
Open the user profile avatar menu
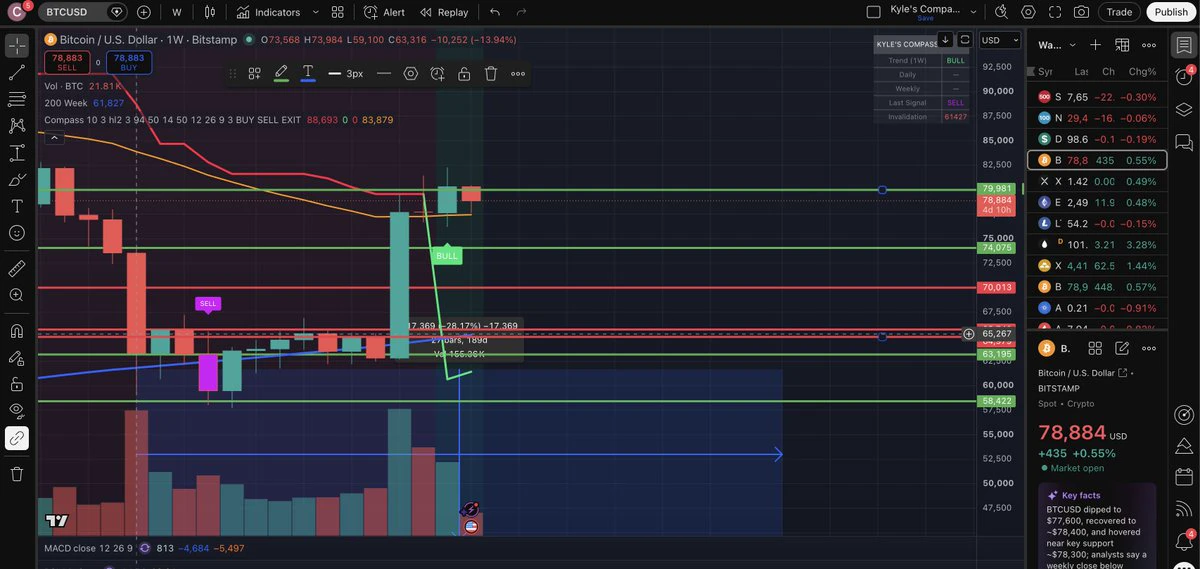(17, 12)
